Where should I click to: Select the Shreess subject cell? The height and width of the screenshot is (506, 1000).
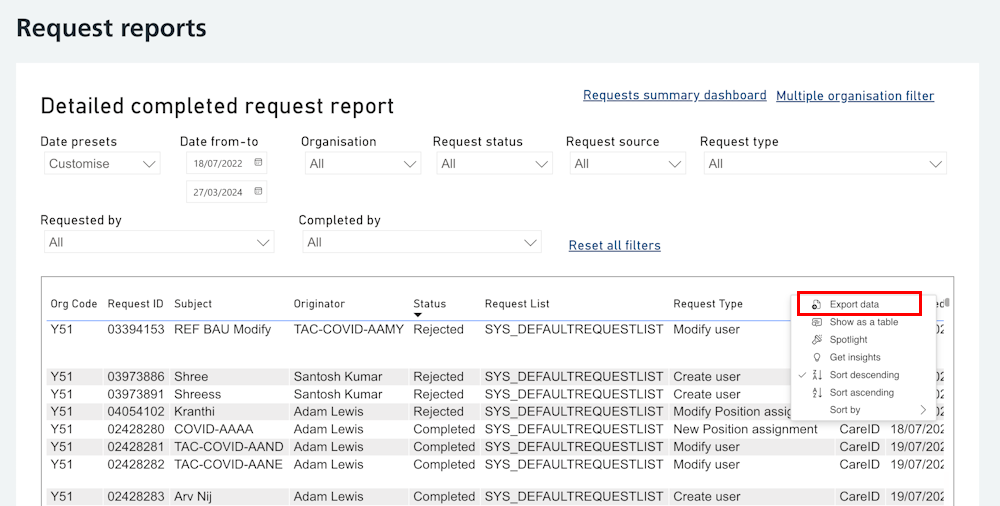198,394
